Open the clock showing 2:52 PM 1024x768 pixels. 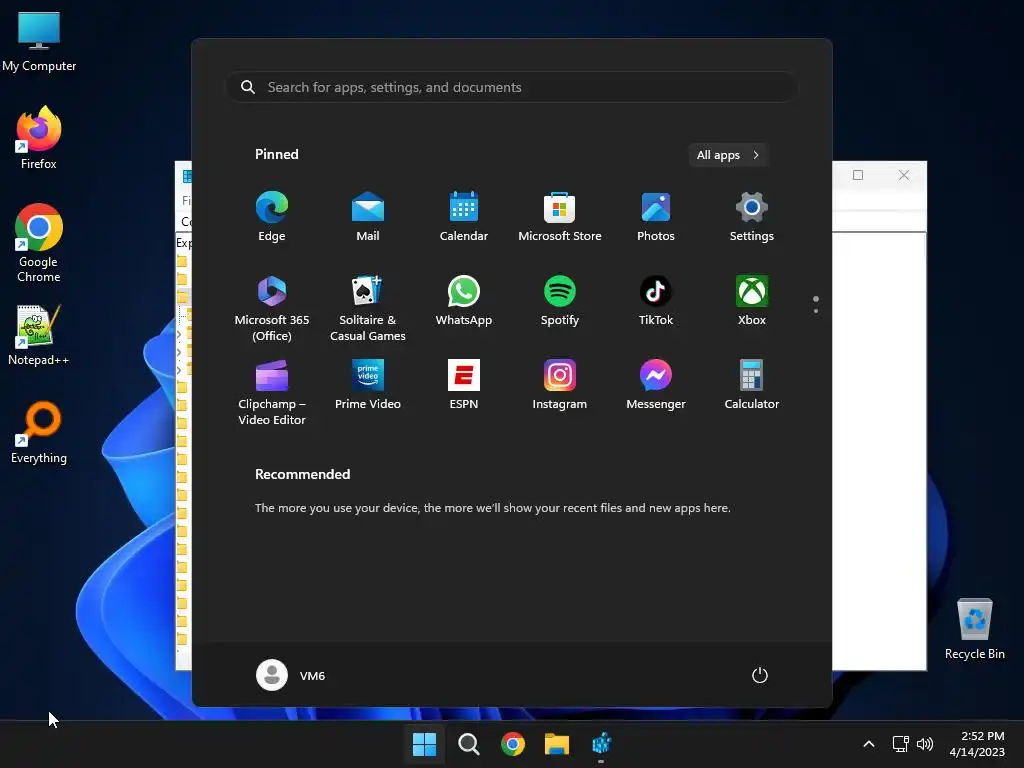[977, 744]
